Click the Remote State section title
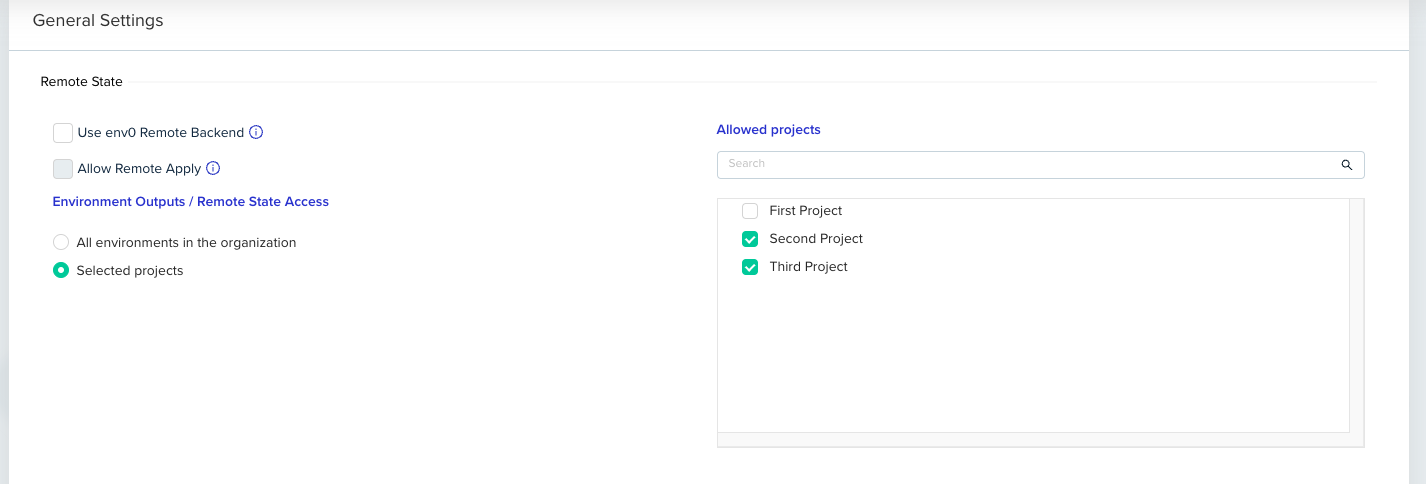Image resolution: width=1426 pixels, height=484 pixels. 81,82
